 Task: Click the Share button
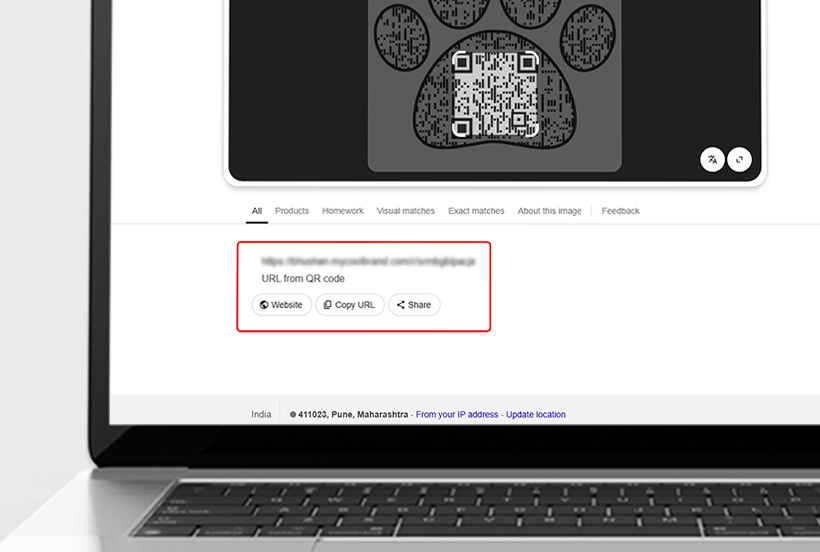tap(414, 305)
